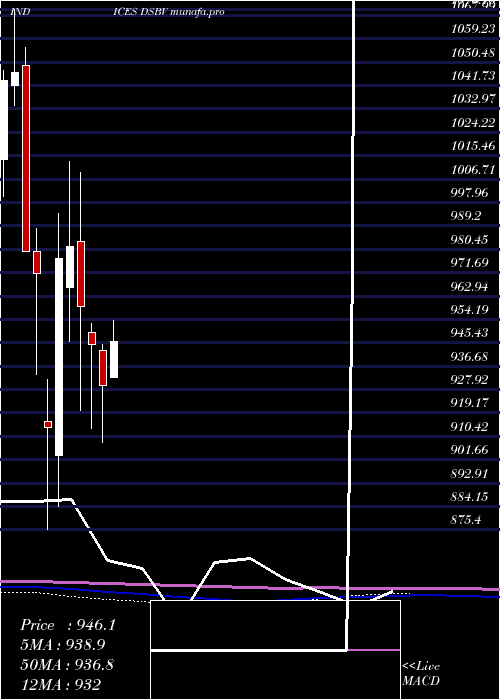Click the 971.69 price axis label
This screenshot has width=500, height=700.
[x=470, y=263]
